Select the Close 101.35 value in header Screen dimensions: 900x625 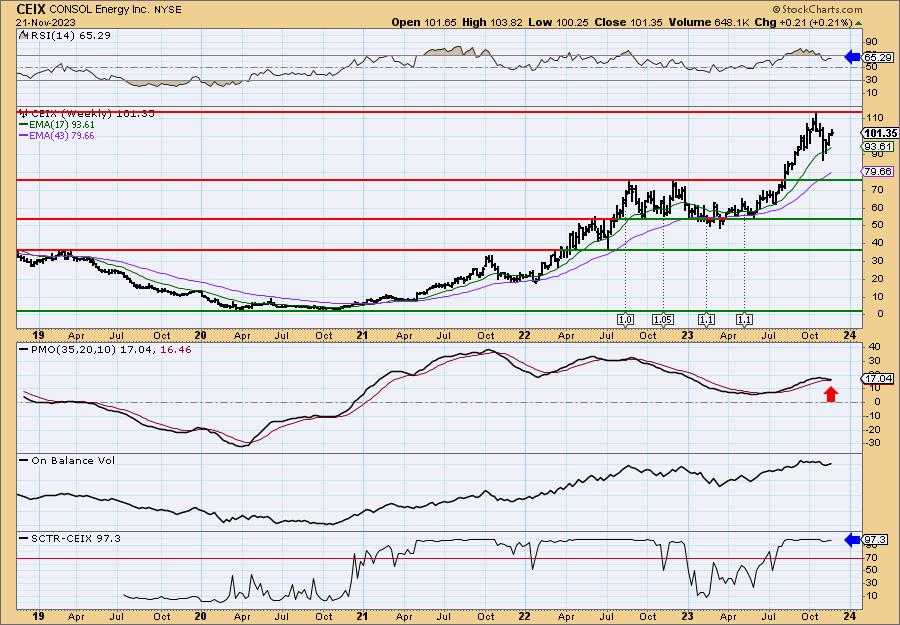(x=630, y=22)
